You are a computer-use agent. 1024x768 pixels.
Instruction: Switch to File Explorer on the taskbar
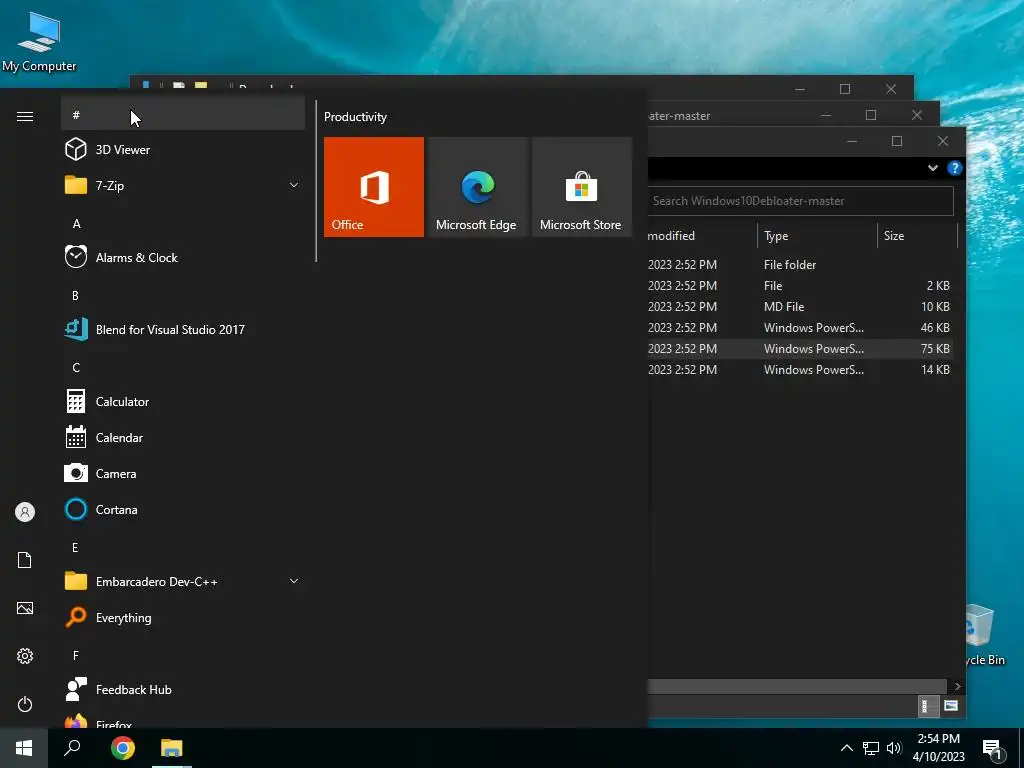(172, 748)
